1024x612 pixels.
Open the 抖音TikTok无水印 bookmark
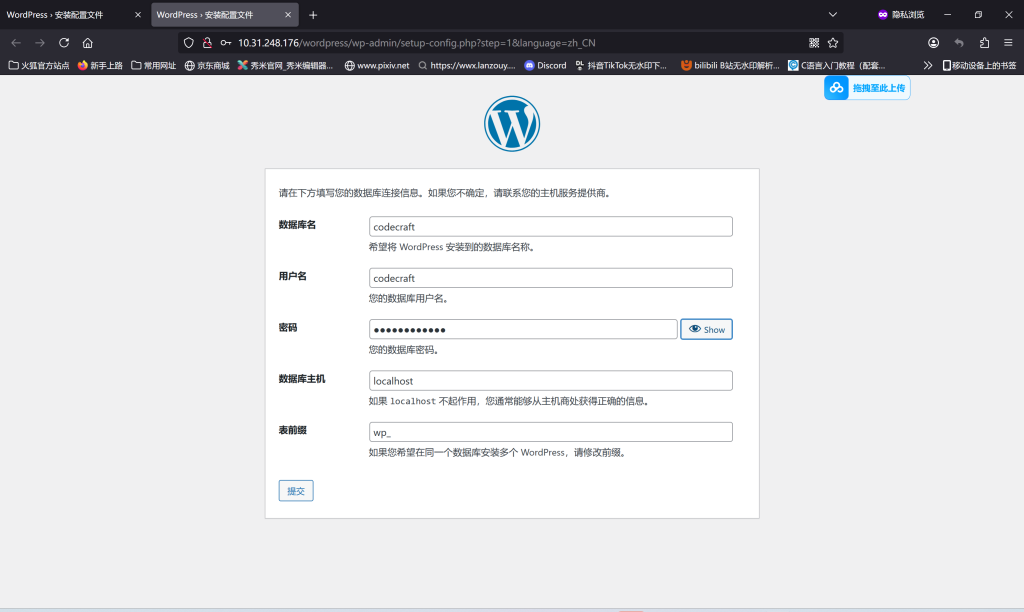pos(621,65)
